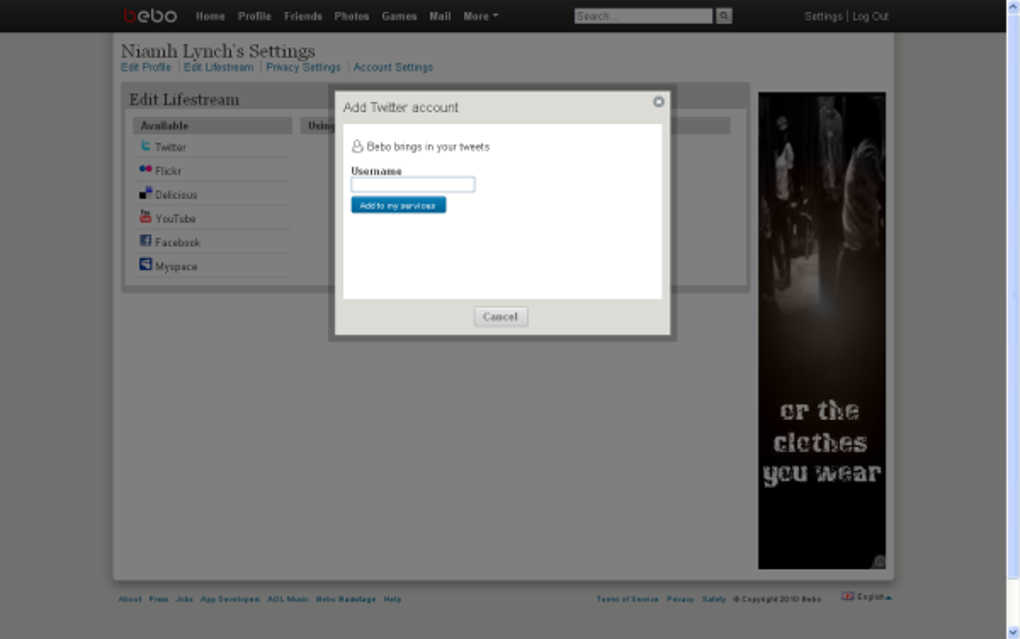
Task: Click the user icon beside Bebo brings tweets
Action: [357, 146]
